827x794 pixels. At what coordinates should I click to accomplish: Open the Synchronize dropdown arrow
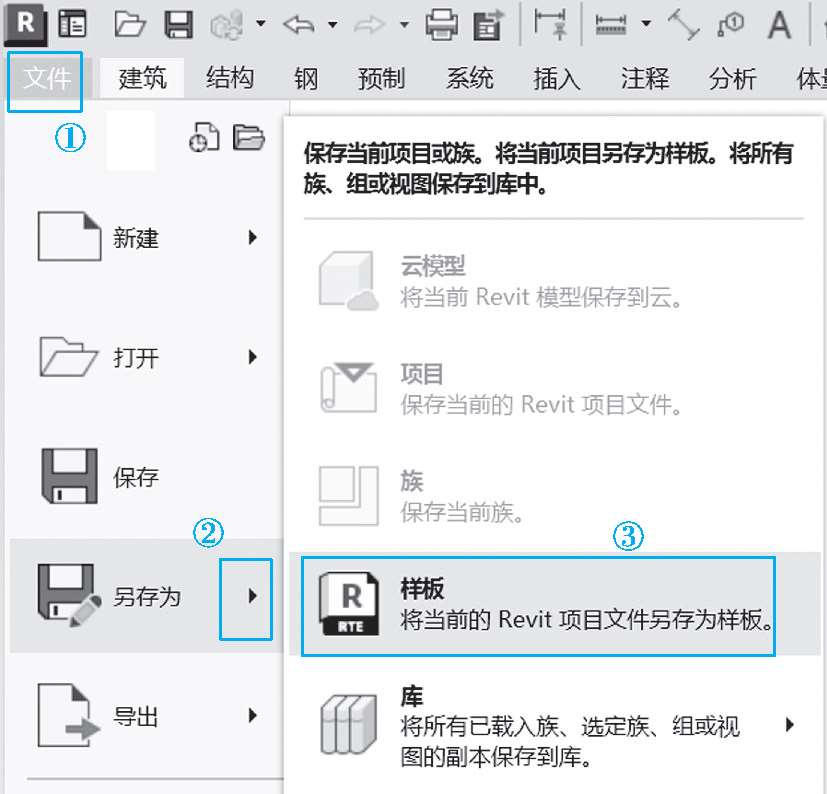(261, 23)
